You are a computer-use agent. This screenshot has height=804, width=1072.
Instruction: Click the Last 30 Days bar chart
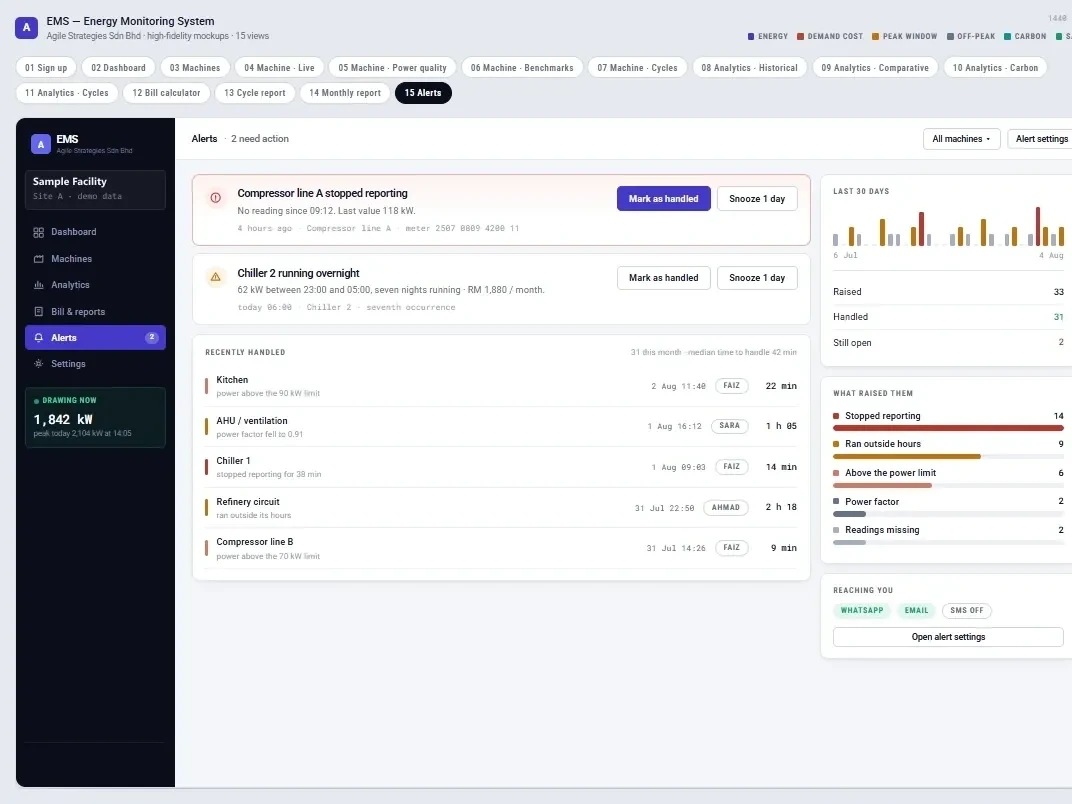tap(948, 226)
